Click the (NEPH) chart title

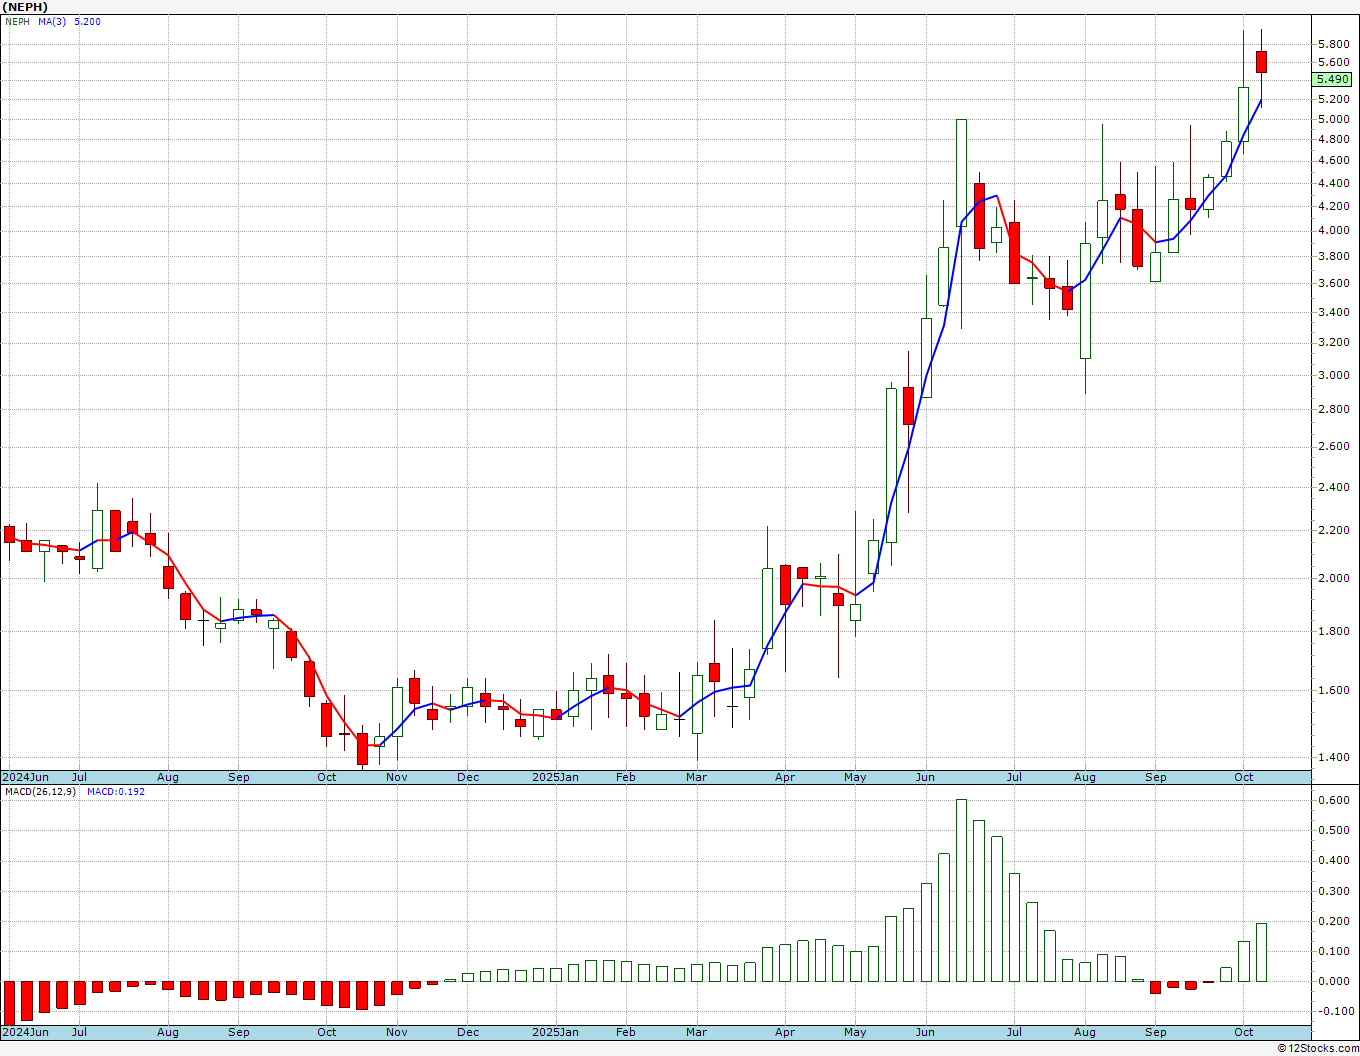(25, 7)
